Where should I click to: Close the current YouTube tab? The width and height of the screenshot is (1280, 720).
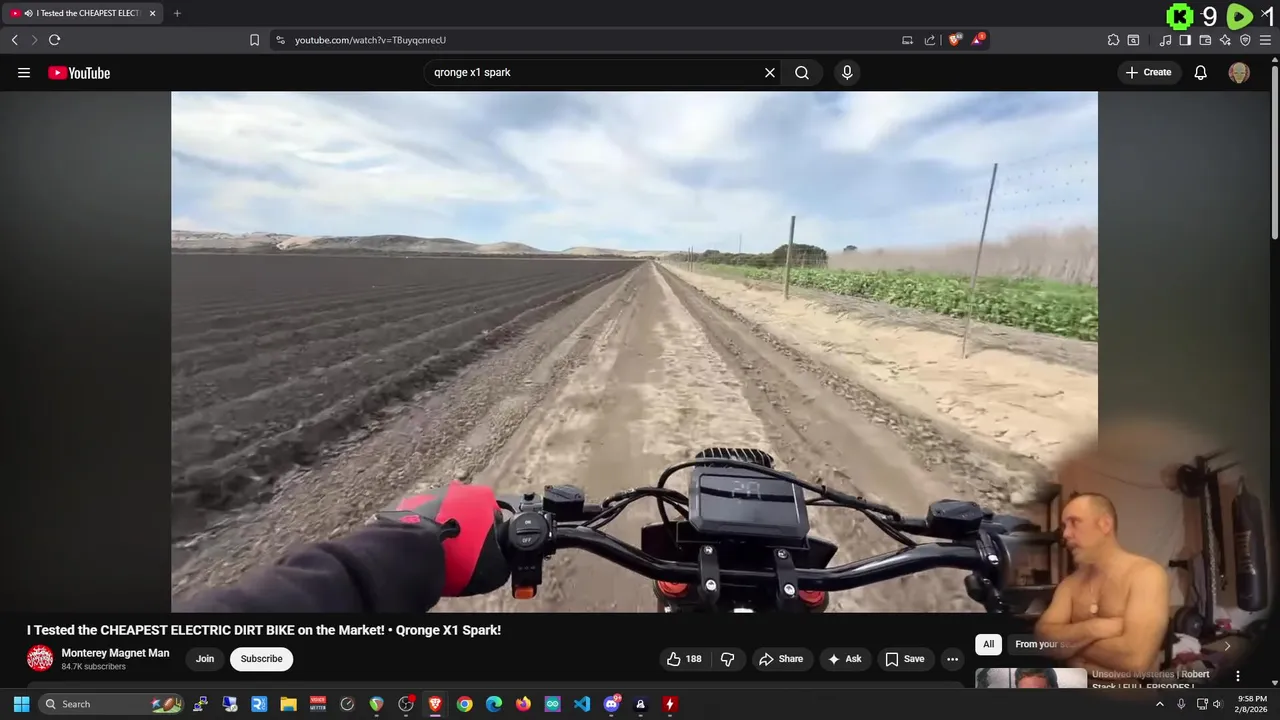pos(153,13)
